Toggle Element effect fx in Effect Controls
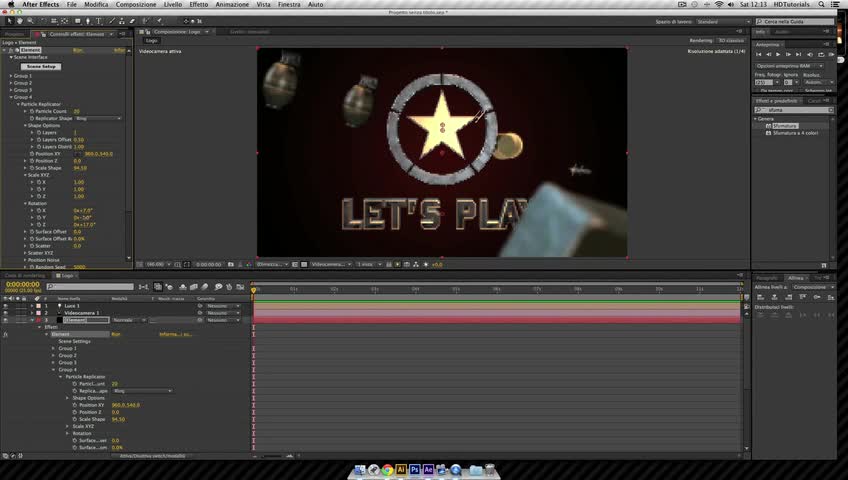This screenshot has width=848, height=480. 11,50
